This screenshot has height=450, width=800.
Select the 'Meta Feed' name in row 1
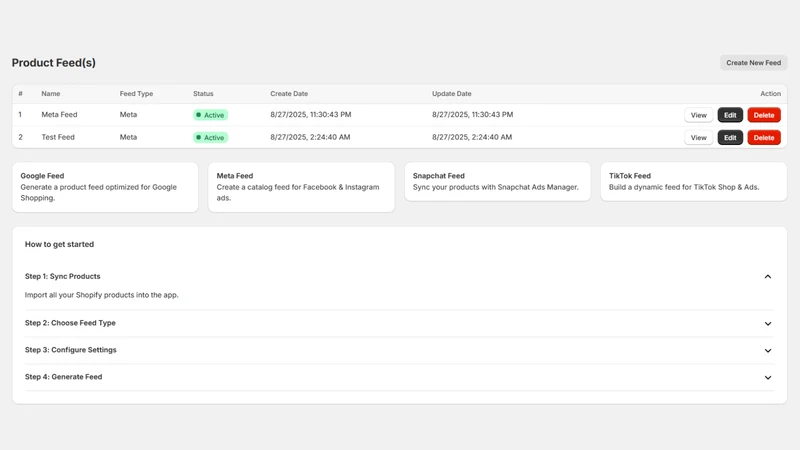coord(59,114)
